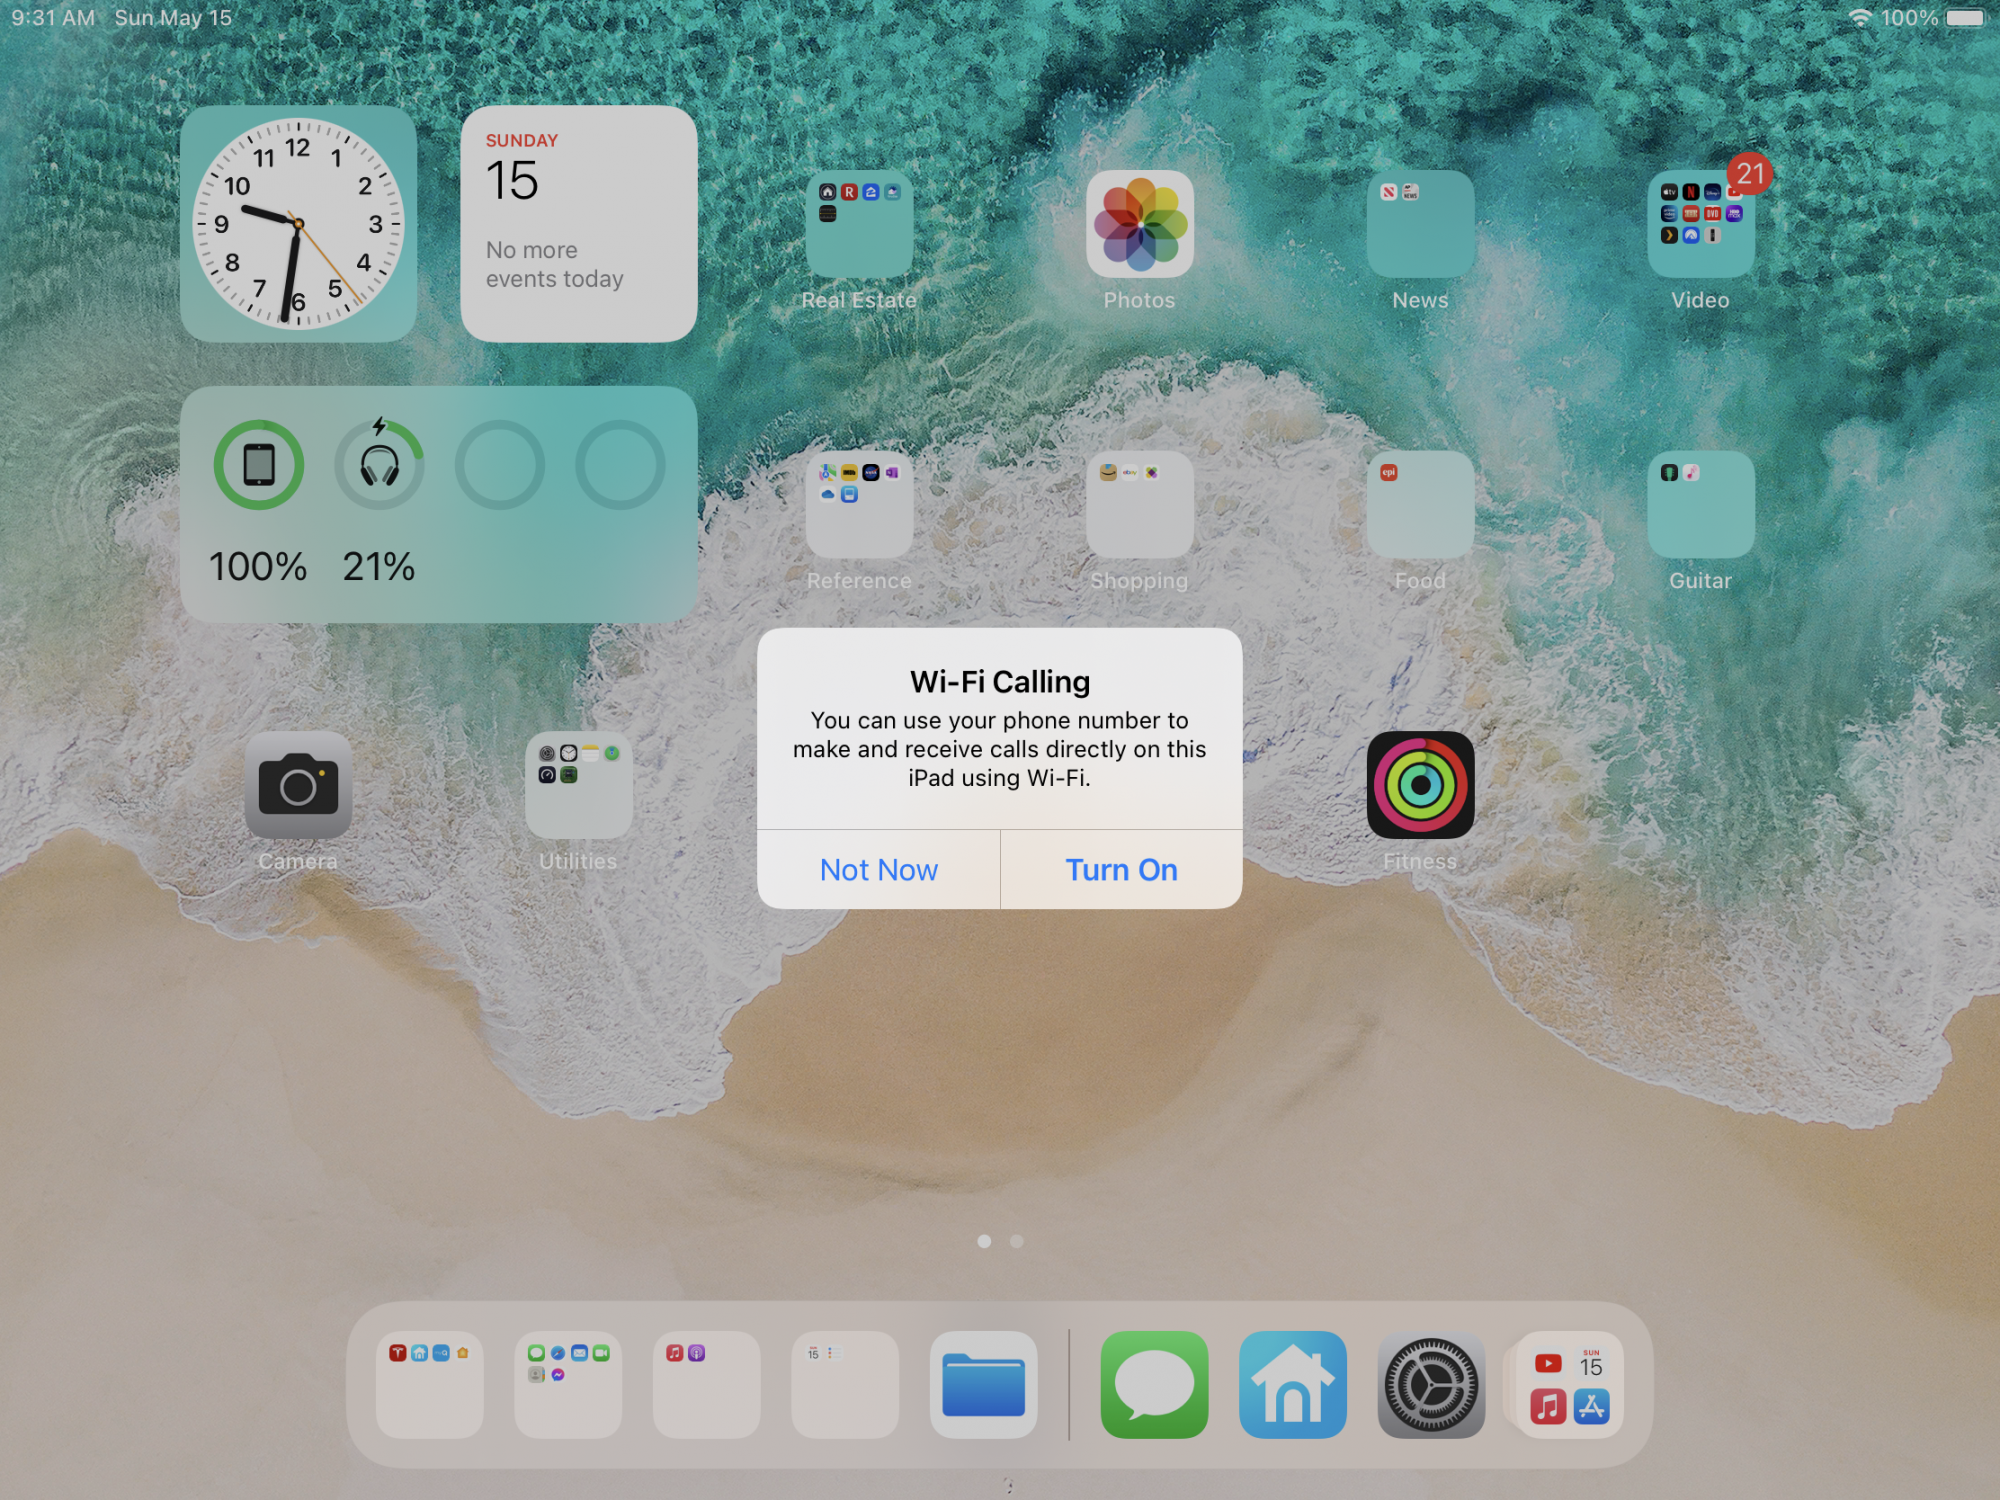Open the Shopping folder
The height and width of the screenshot is (1500, 2000).
point(1139,505)
